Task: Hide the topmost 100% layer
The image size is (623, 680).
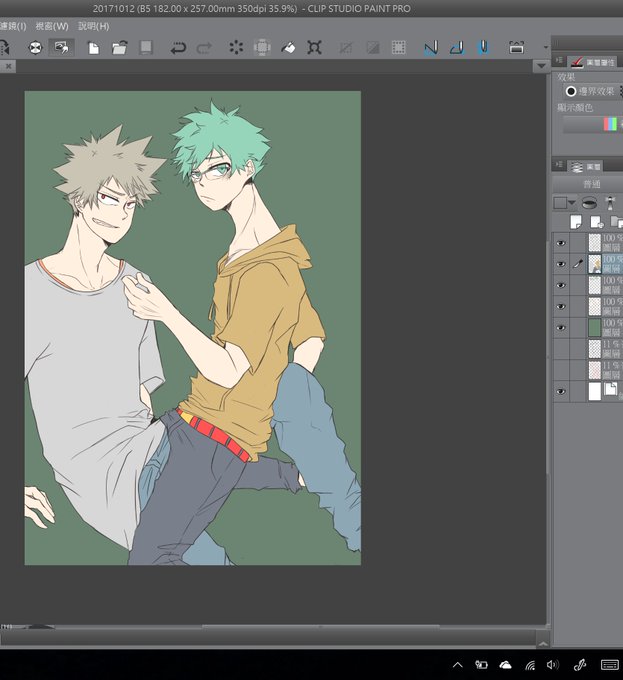Action: tap(561, 243)
